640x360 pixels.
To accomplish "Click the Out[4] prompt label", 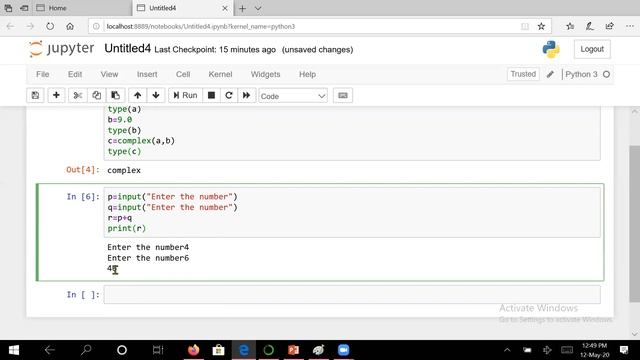I will [x=83, y=170].
